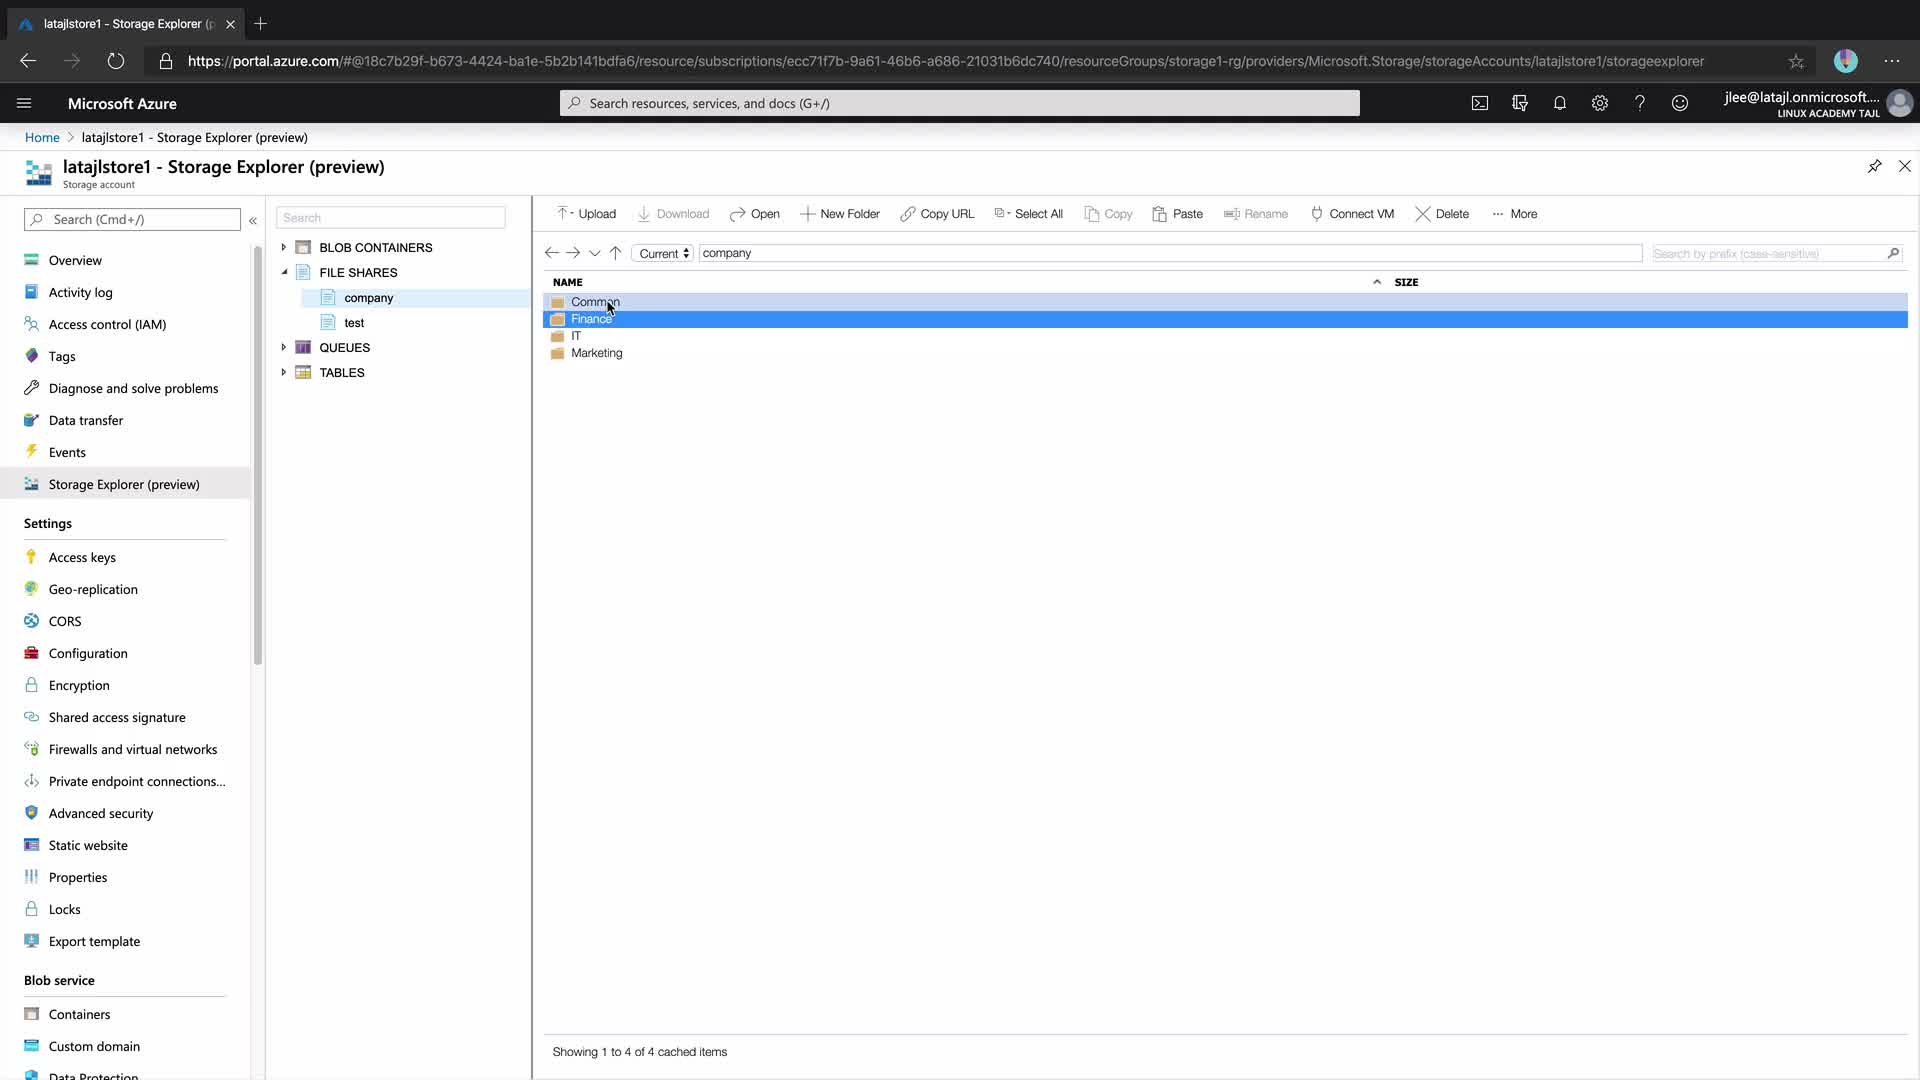Expand the BLOB CONTAINERS tree node
This screenshot has height=1080, width=1920.
pyautogui.click(x=284, y=247)
